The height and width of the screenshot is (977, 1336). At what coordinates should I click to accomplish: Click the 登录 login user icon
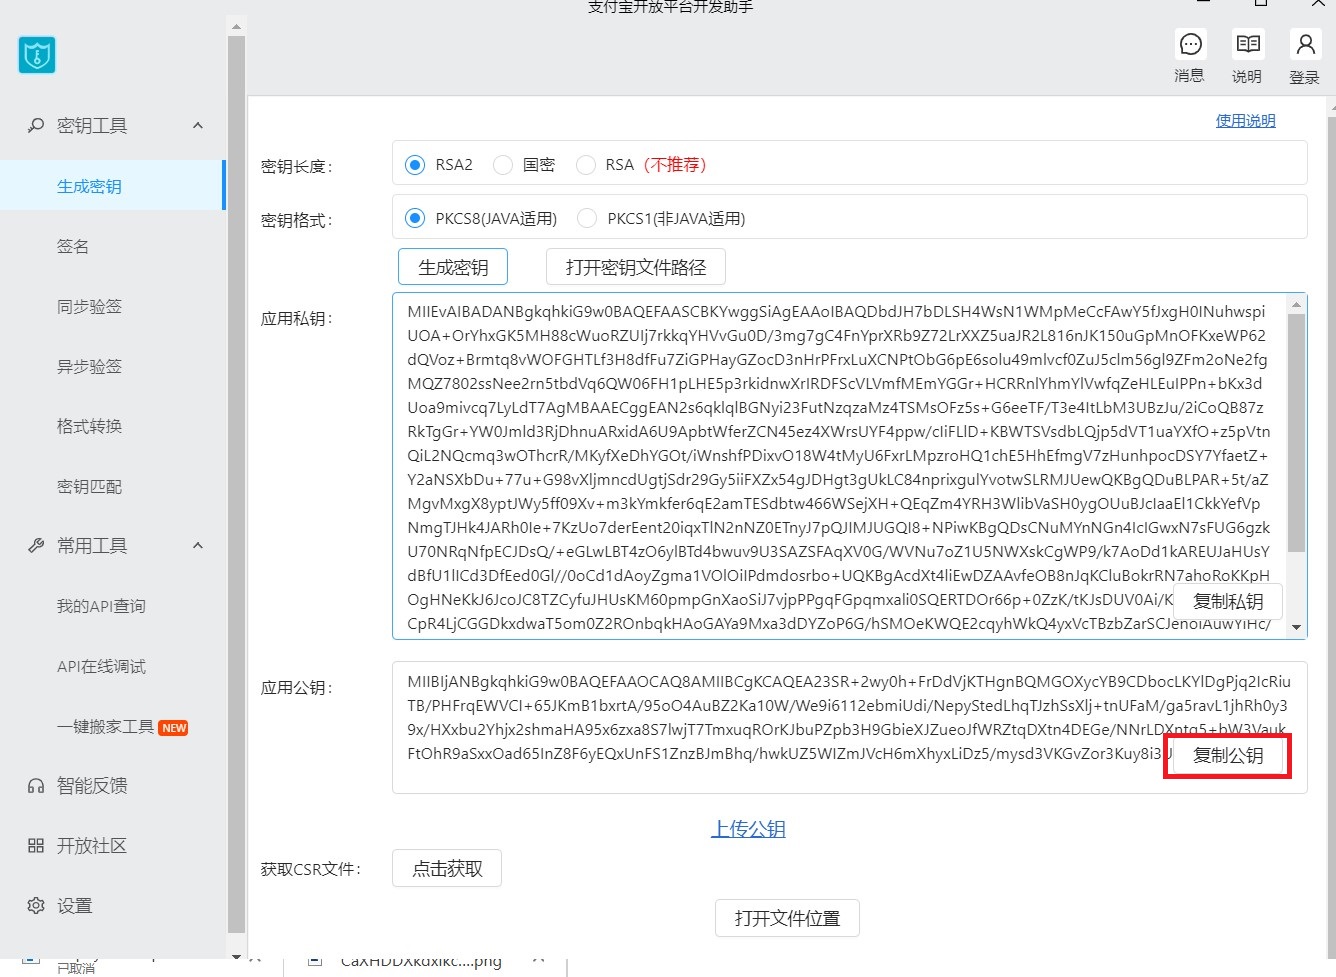(x=1305, y=44)
